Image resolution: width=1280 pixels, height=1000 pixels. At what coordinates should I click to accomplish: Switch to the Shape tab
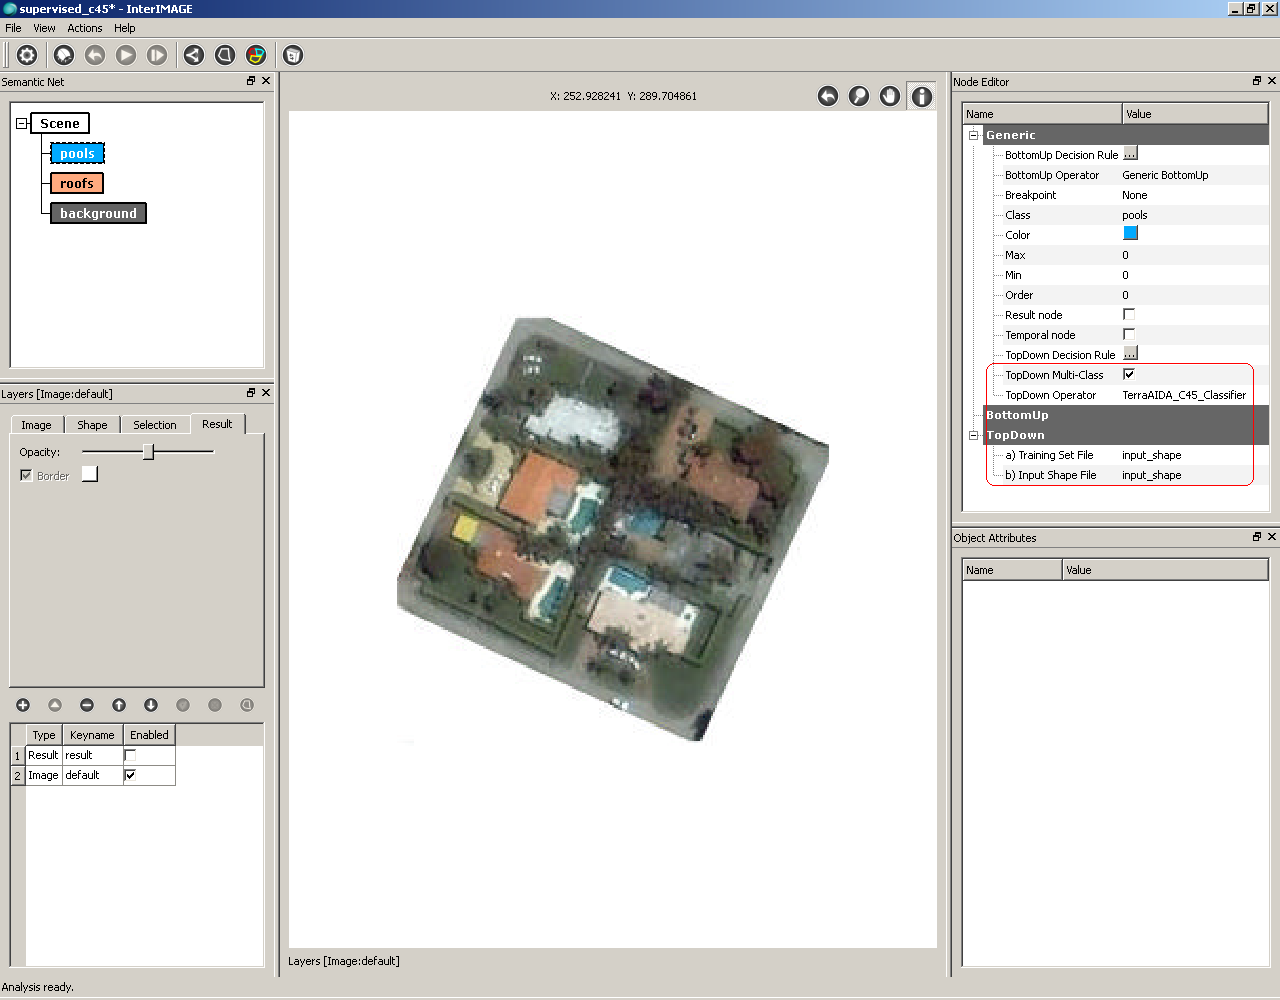92,425
